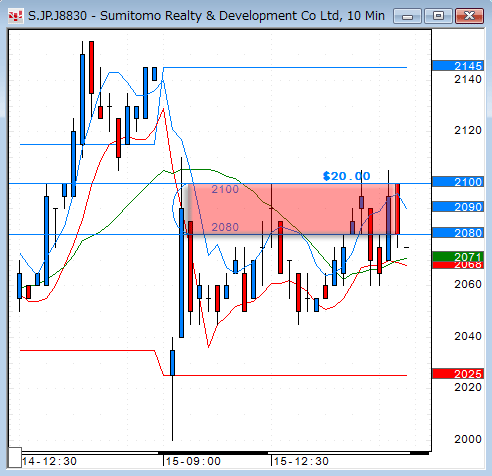Click the 15-12:30 time axis label

pos(301,461)
